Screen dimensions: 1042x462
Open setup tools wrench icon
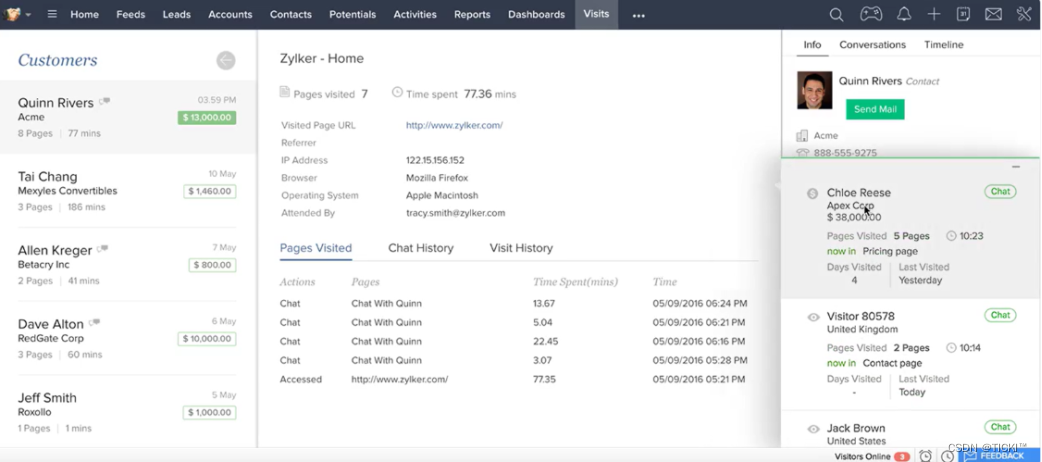1023,14
